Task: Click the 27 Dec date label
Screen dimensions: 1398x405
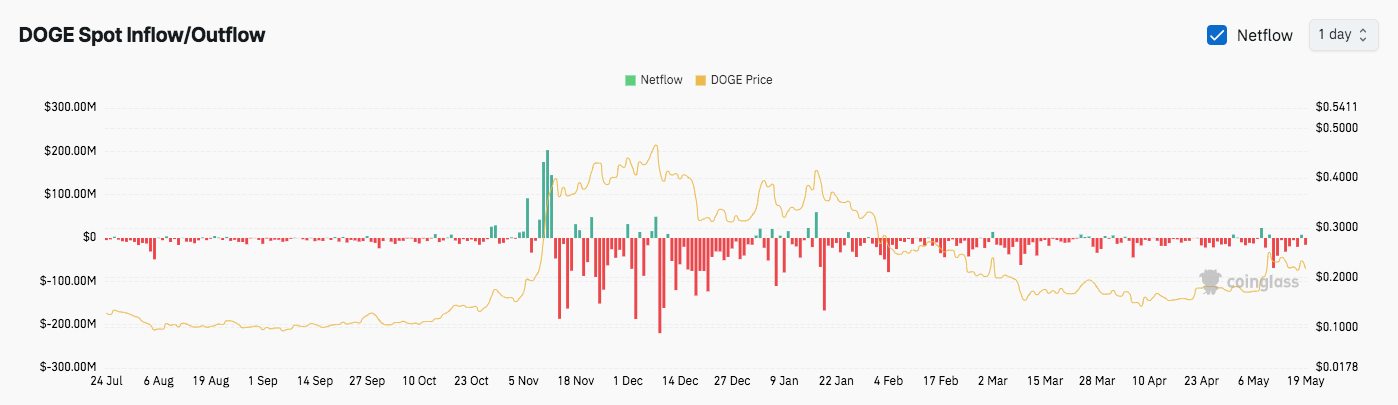Action: pos(733,381)
